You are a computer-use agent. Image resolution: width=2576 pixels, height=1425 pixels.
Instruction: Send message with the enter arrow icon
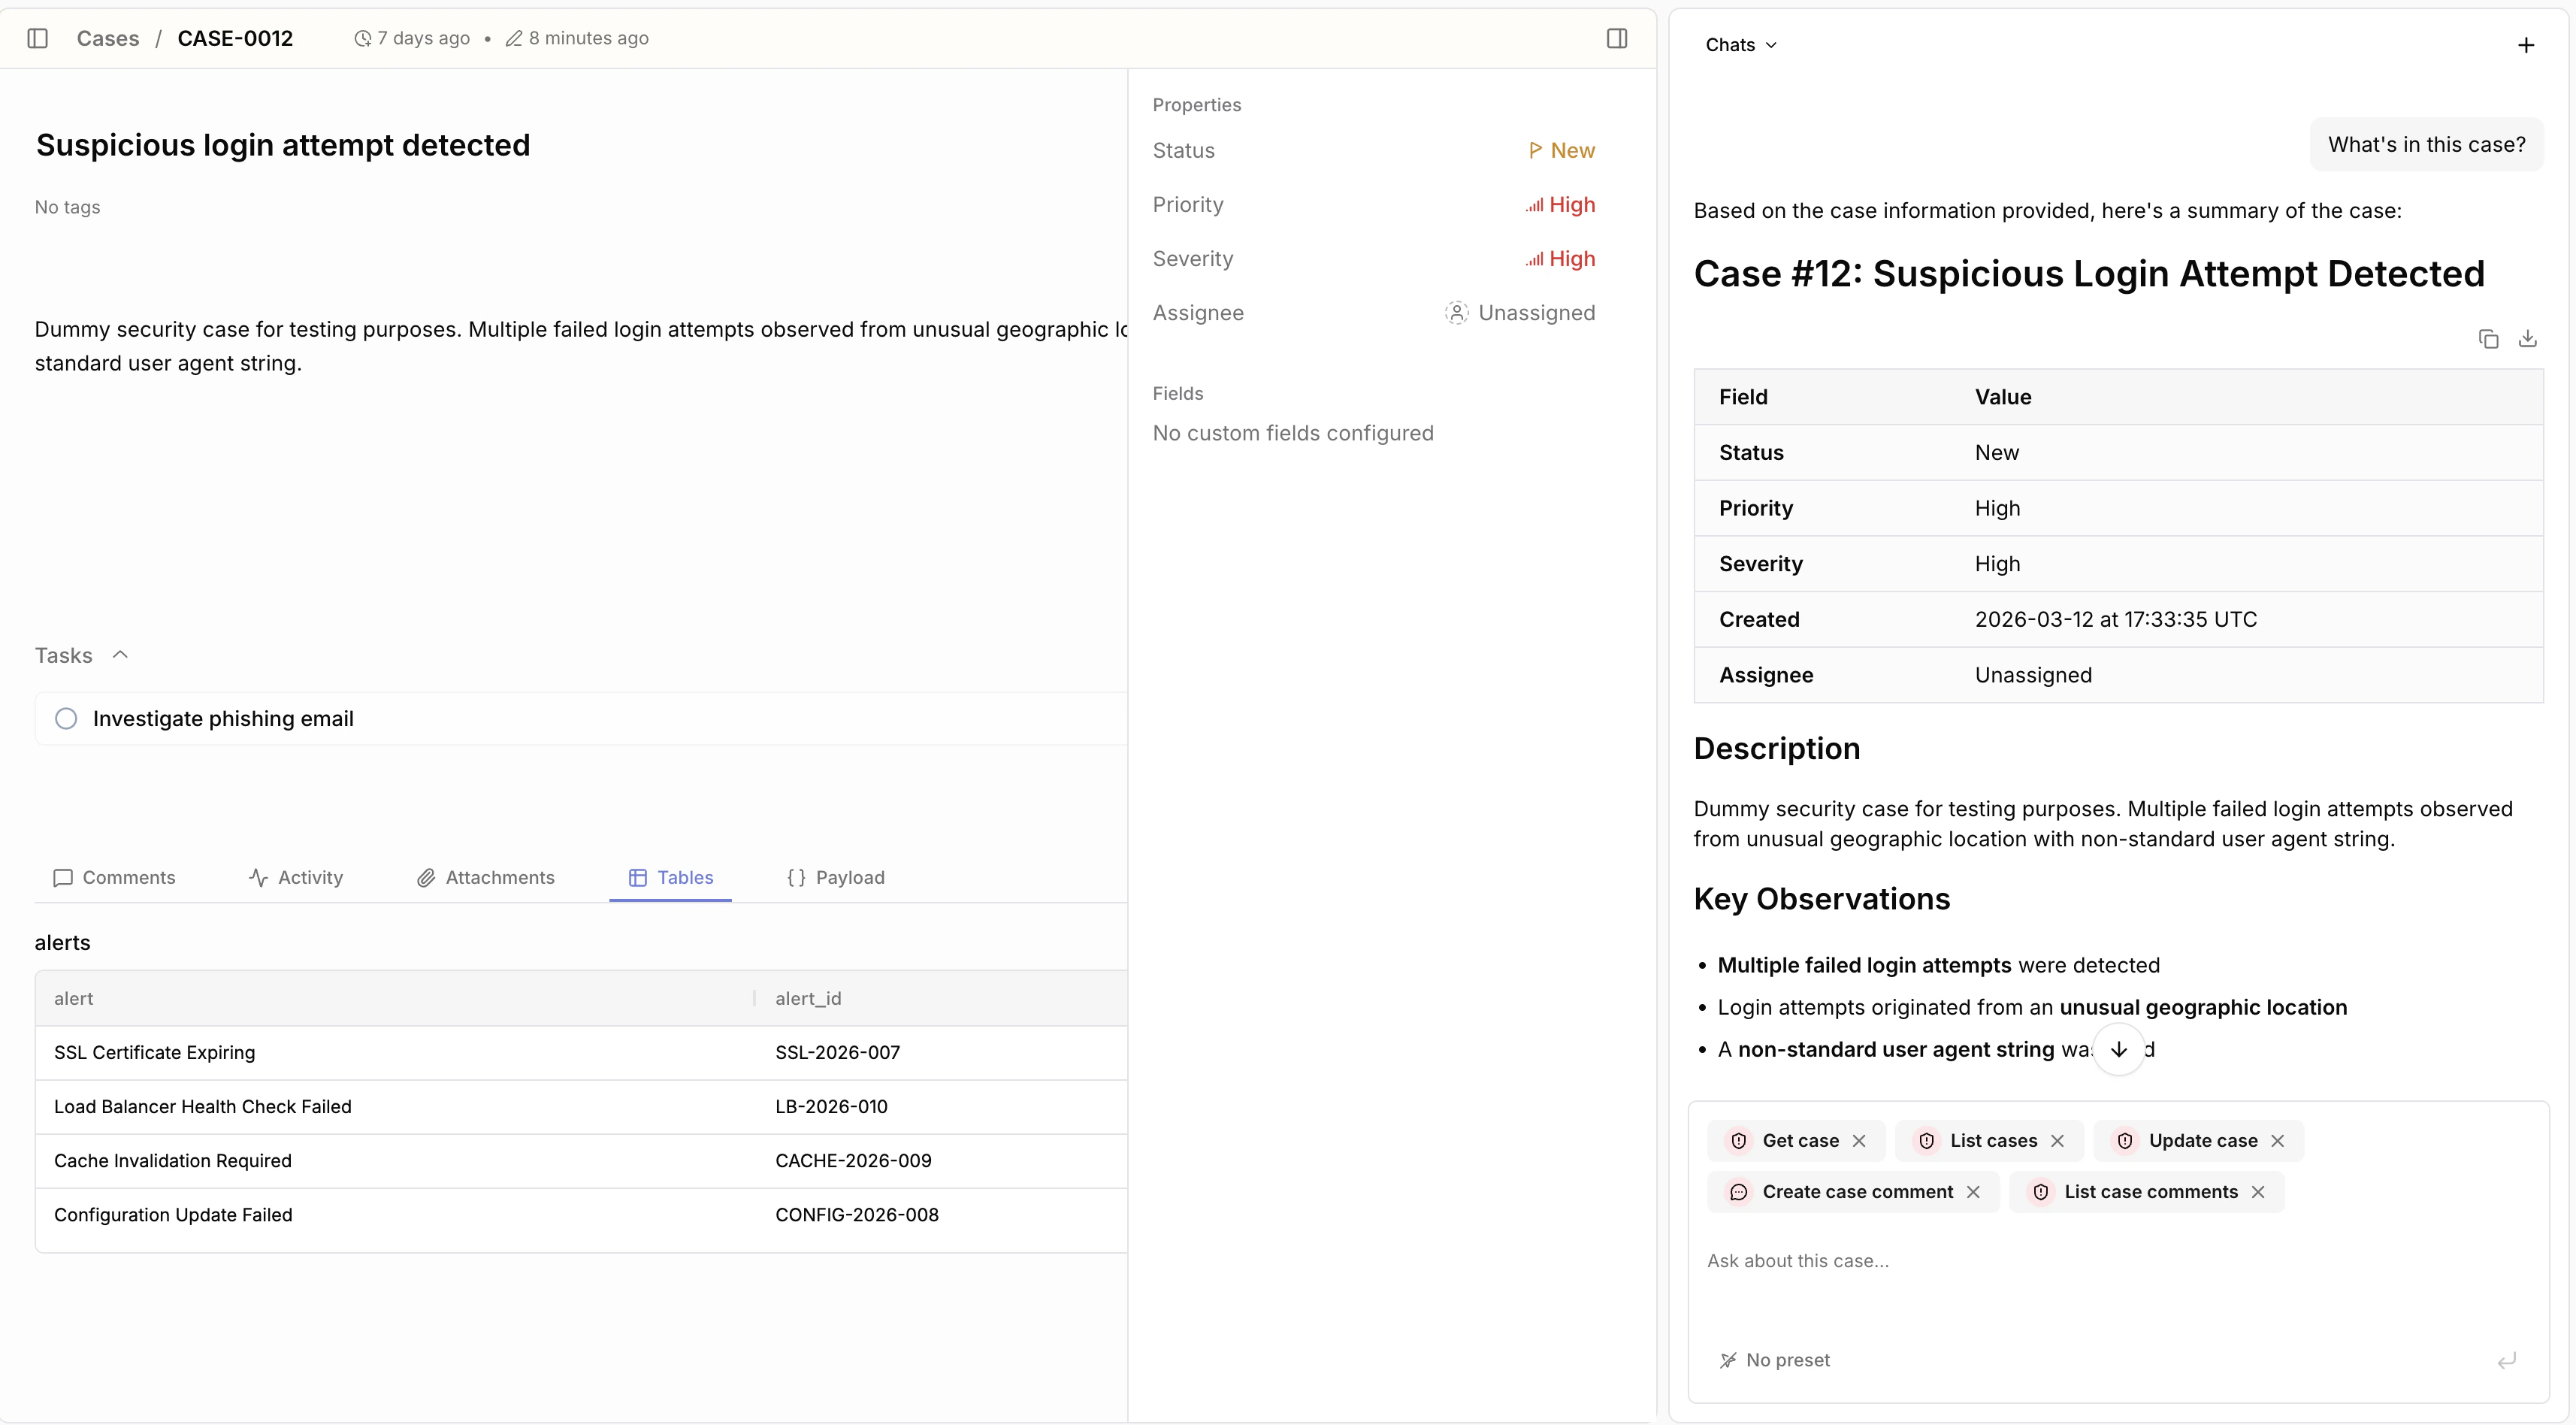(x=2506, y=1360)
